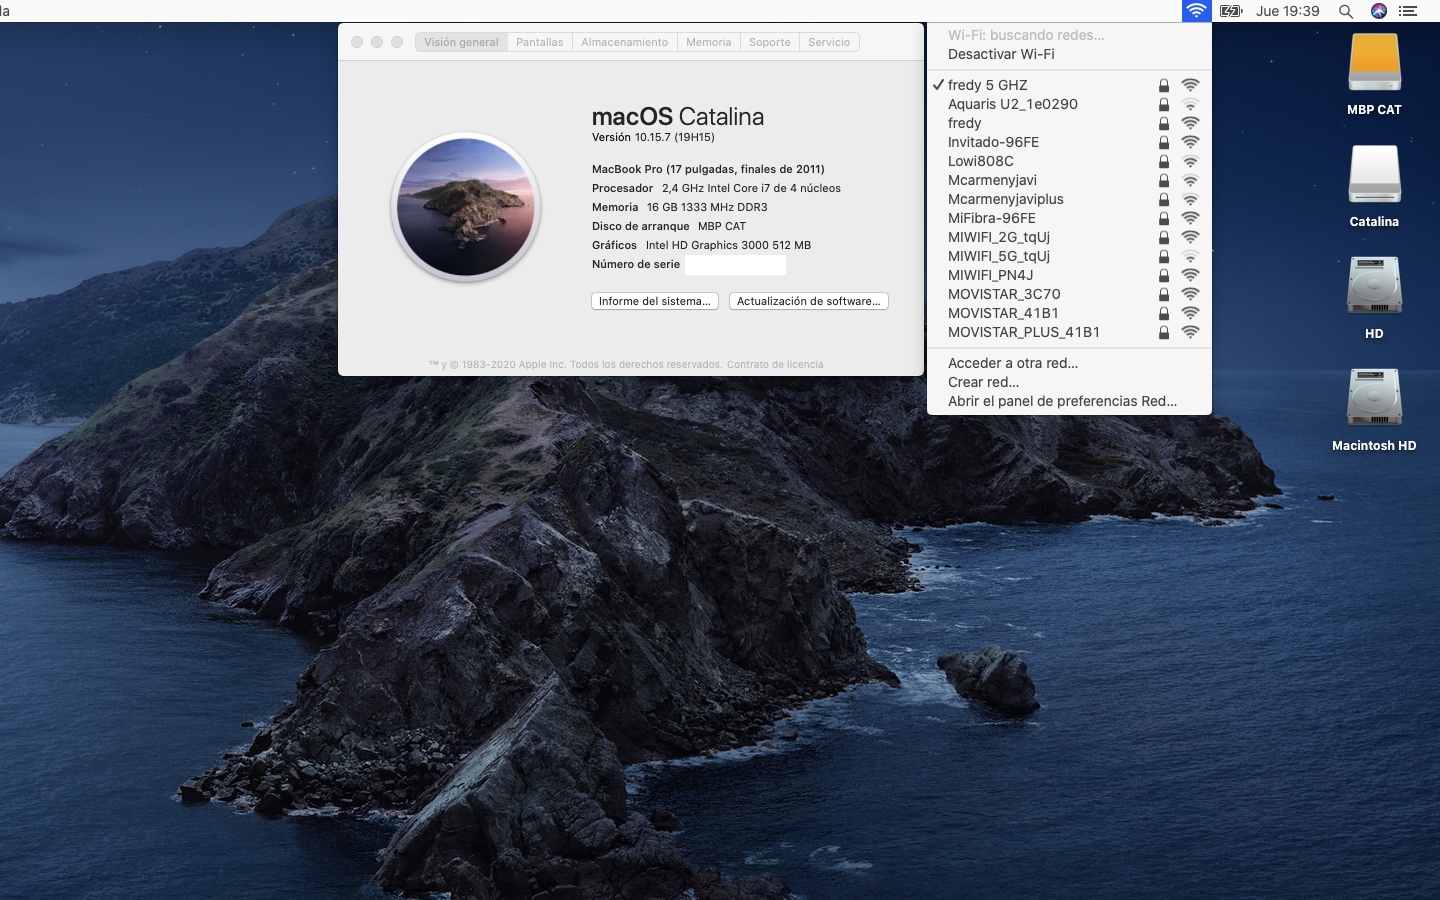This screenshot has height=900, width=1440.
Task: Connect to Mcarmenyjaviplus network
Action: [1069, 199]
